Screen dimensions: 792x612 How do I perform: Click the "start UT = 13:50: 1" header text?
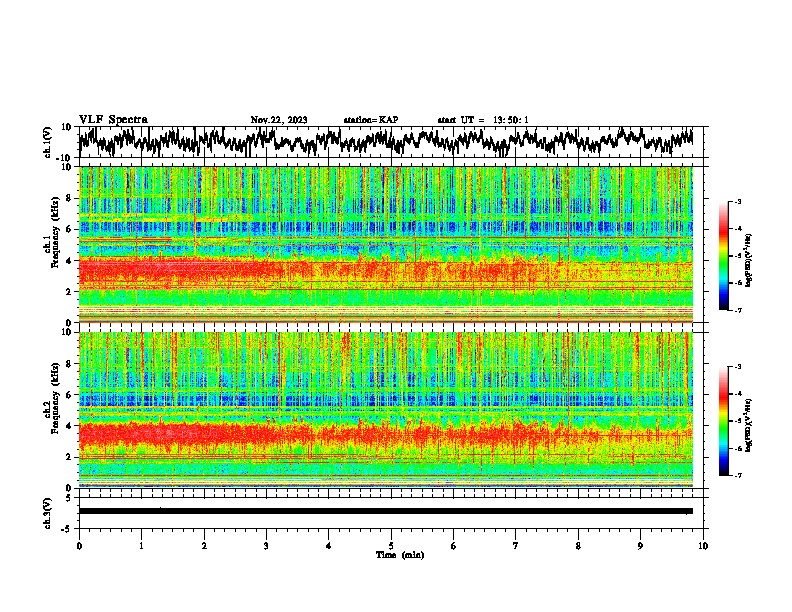tap(483, 120)
